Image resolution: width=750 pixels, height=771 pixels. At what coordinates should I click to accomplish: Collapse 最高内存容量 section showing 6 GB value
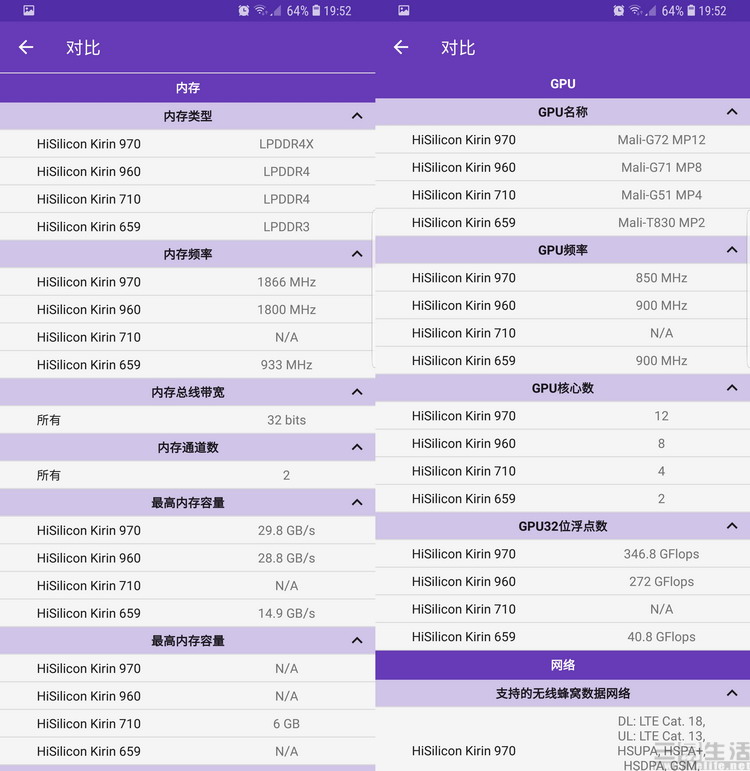pos(357,641)
